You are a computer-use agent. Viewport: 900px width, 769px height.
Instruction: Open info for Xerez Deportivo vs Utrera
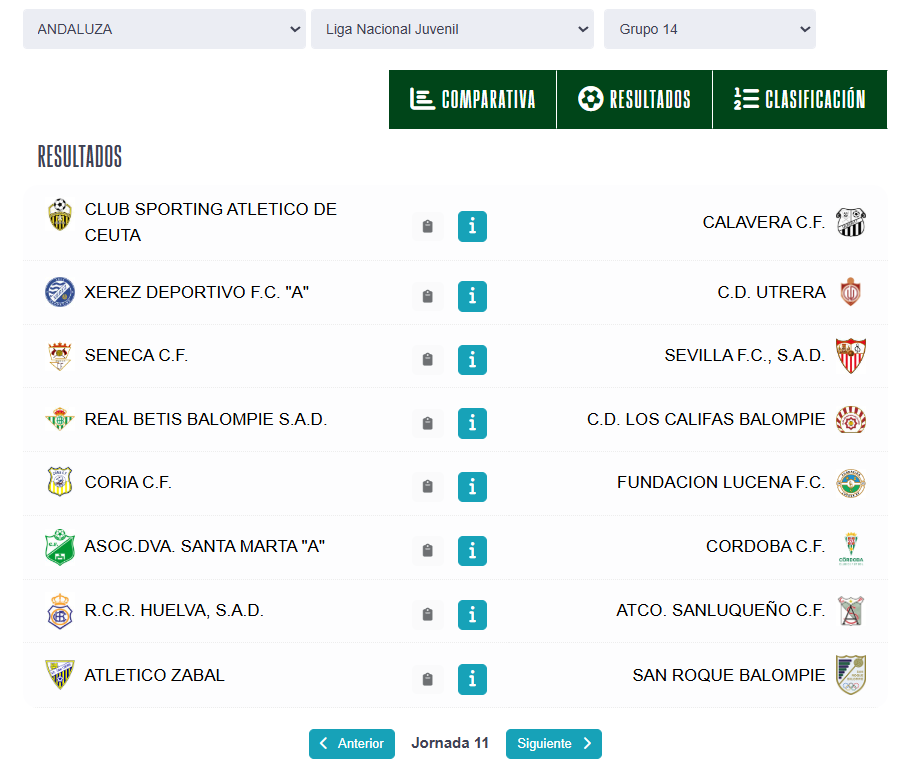click(472, 296)
